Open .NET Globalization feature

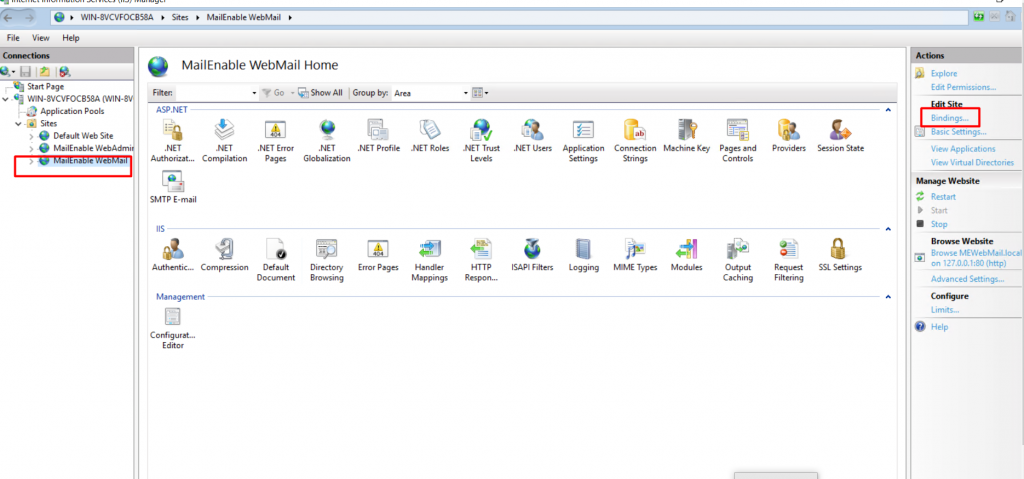click(327, 141)
